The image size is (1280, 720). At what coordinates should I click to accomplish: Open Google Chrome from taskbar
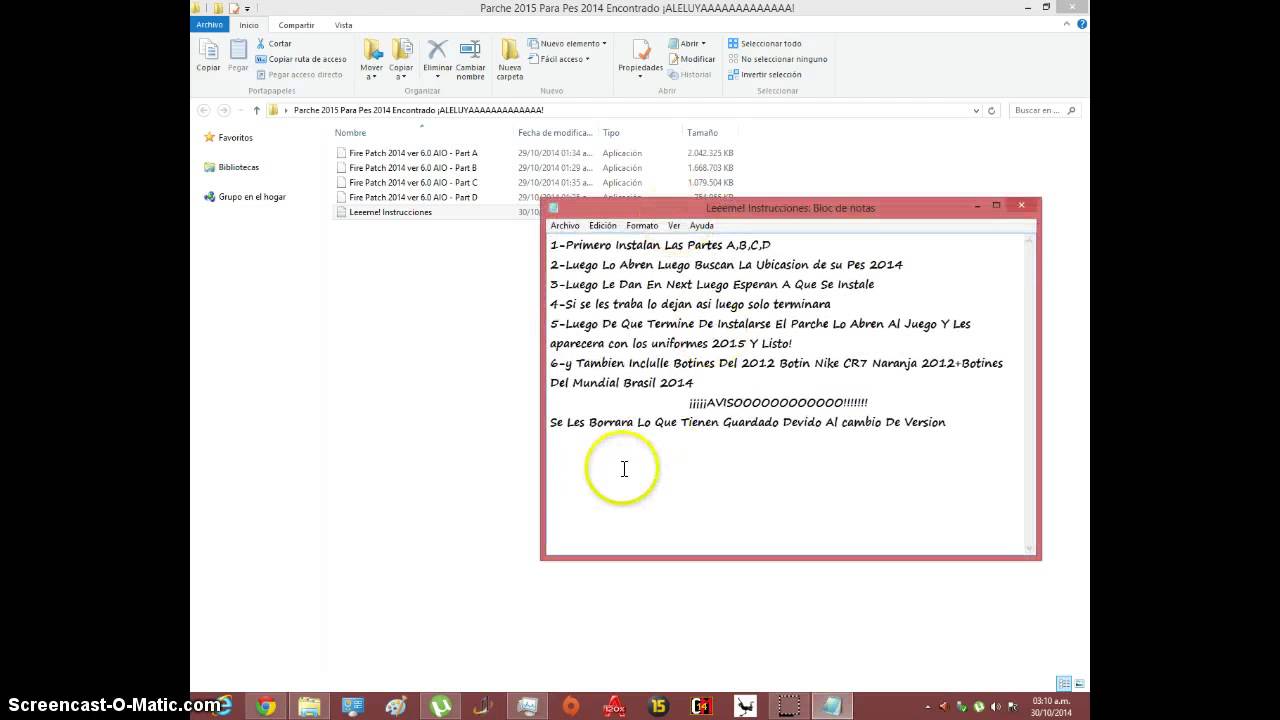265,706
